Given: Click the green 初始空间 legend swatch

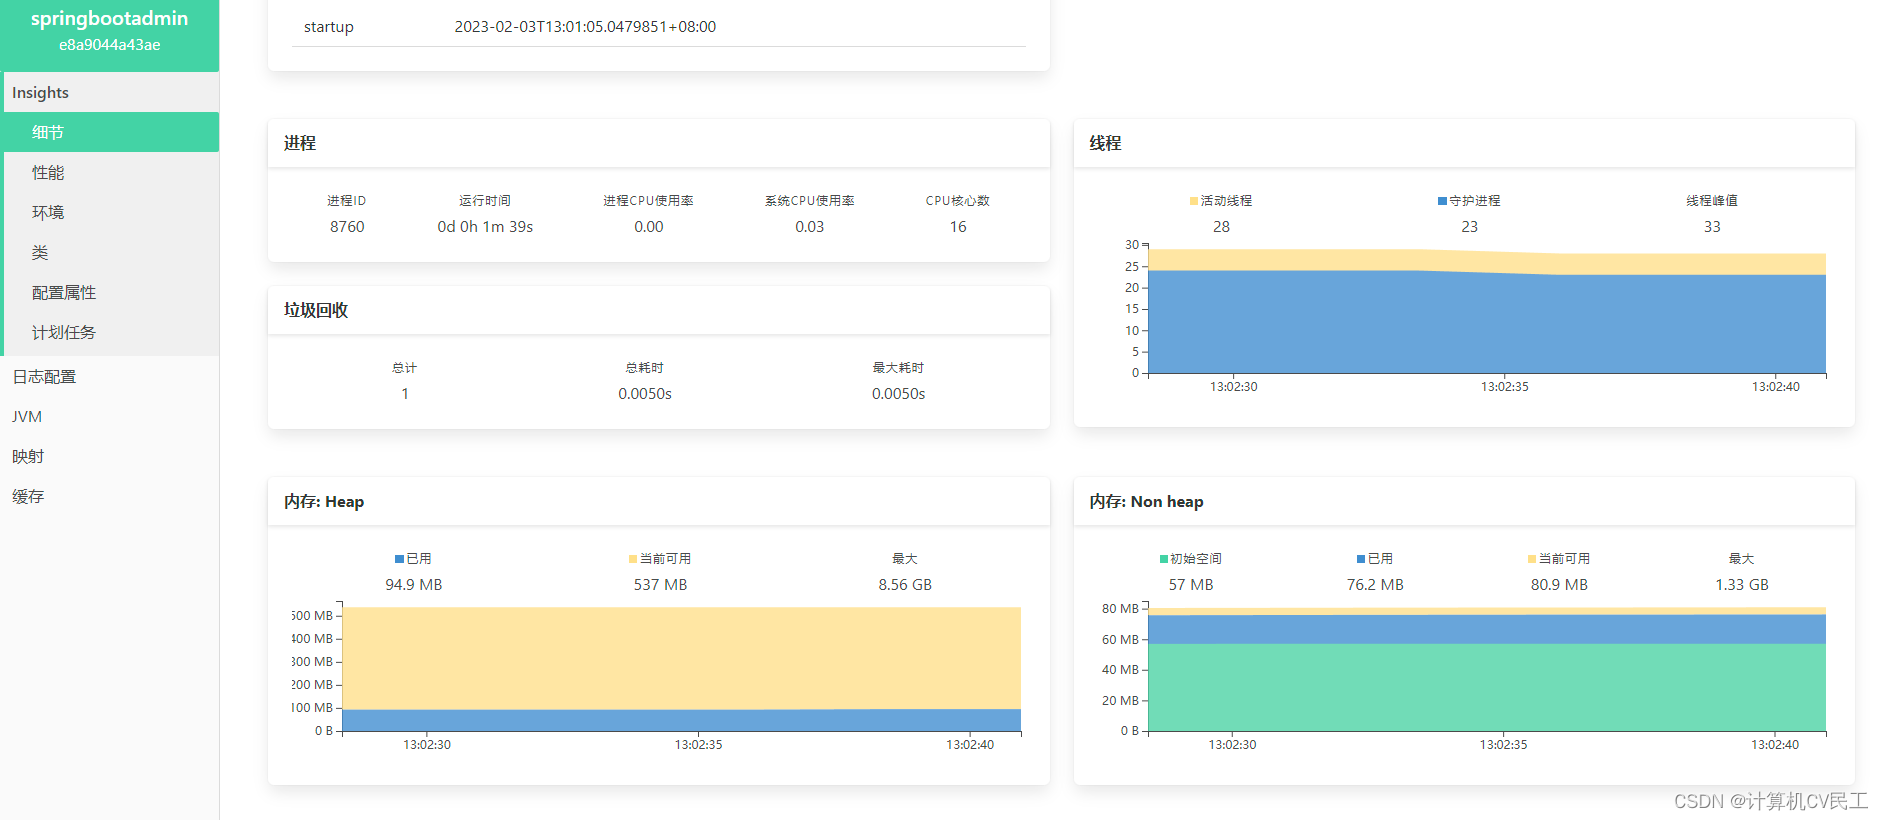Looking at the screenshot, I should coord(1164,559).
